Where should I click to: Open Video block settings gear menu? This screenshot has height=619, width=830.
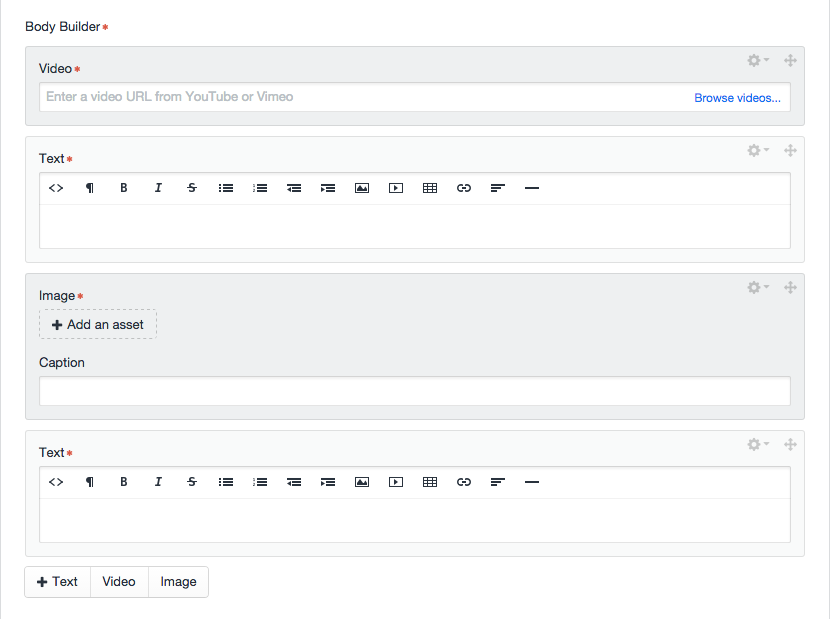pos(758,61)
